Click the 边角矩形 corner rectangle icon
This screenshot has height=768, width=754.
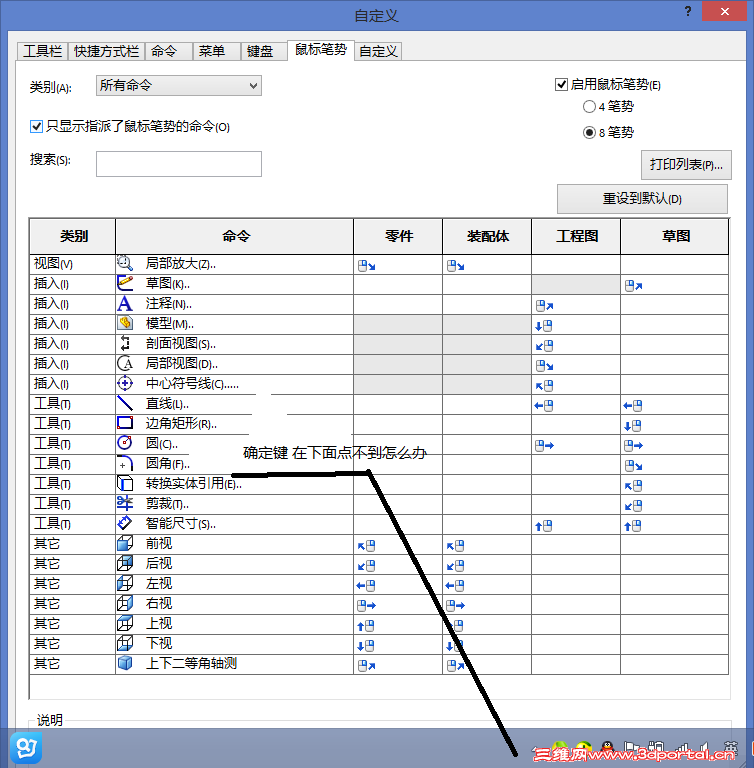pos(125,423)
